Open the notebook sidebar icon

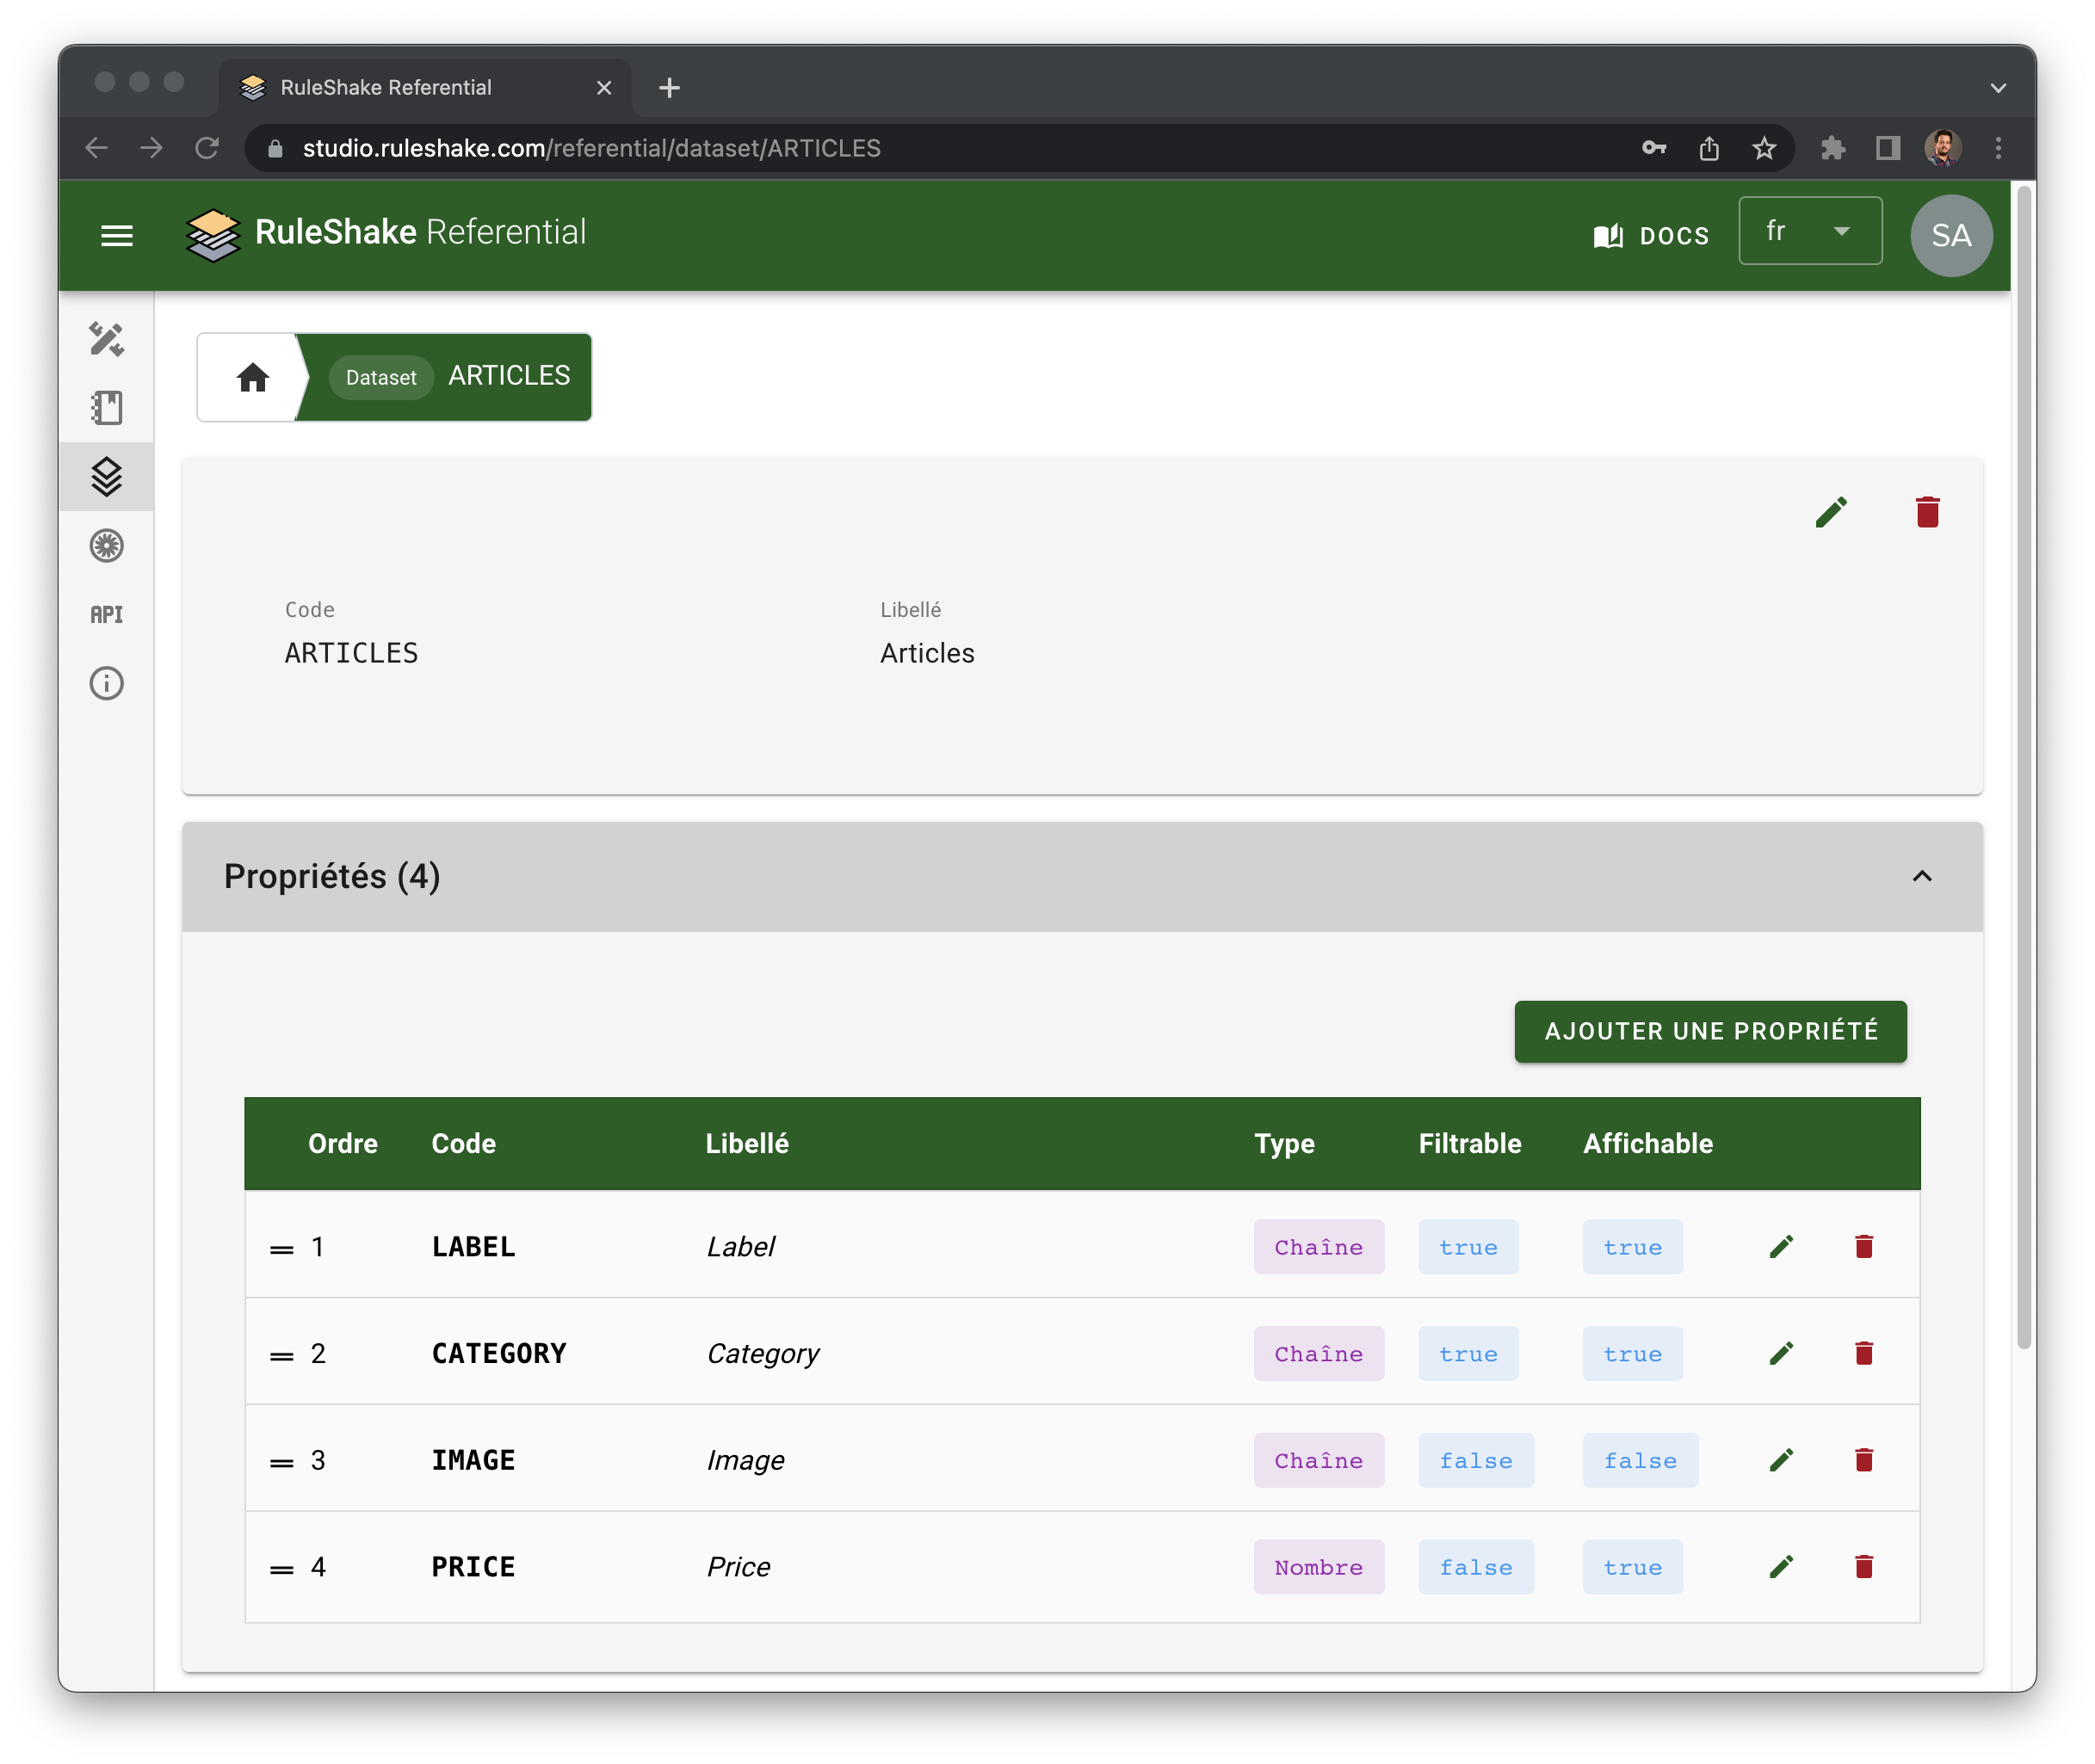pyautogui.click(x=107, y=408)
